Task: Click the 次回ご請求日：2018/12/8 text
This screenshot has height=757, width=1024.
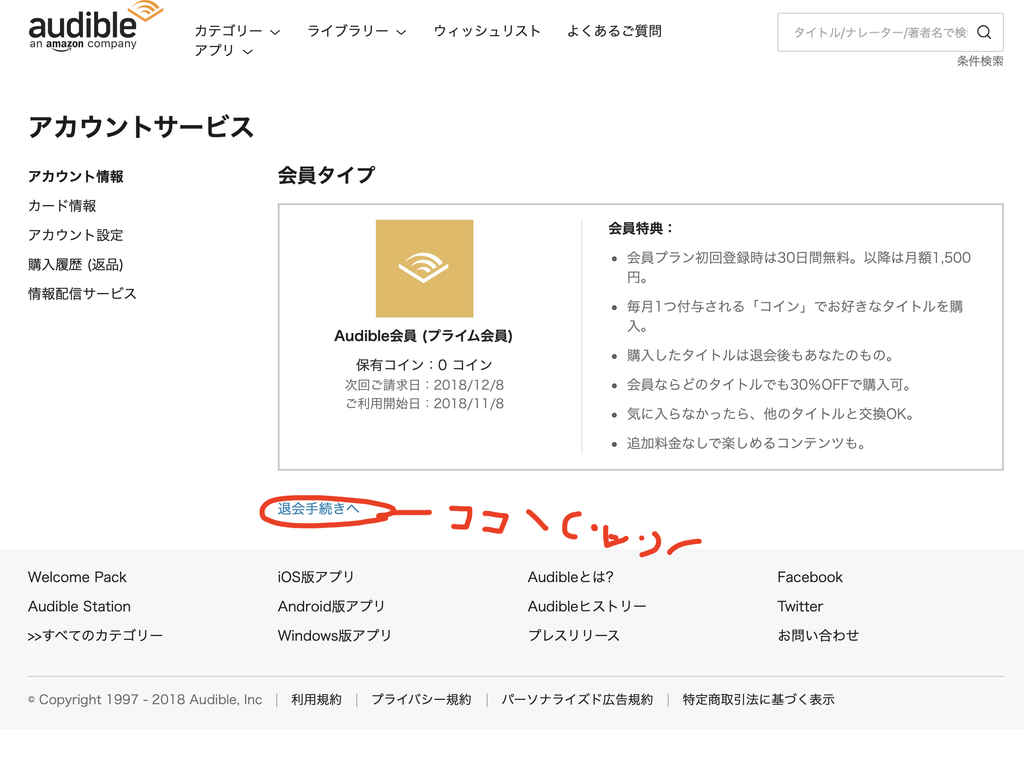Action: click(x=424, y=385)
